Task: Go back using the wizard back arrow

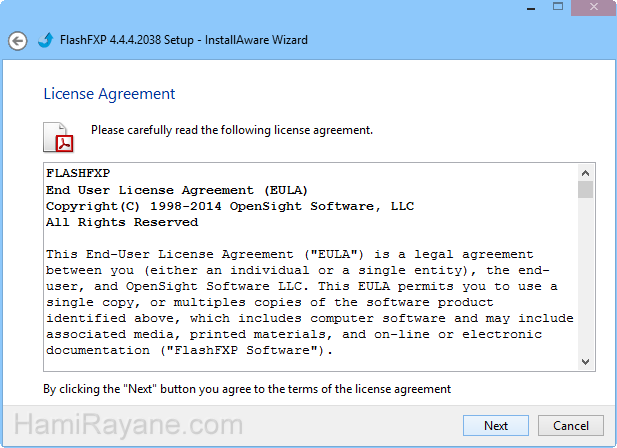Action: coord(18,41)
